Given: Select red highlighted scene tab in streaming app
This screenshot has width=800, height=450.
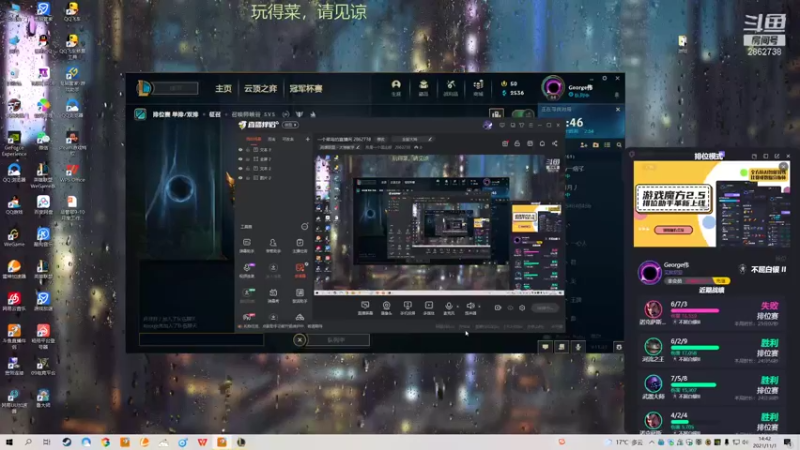Looking at the screenshot, I should 254,139.
